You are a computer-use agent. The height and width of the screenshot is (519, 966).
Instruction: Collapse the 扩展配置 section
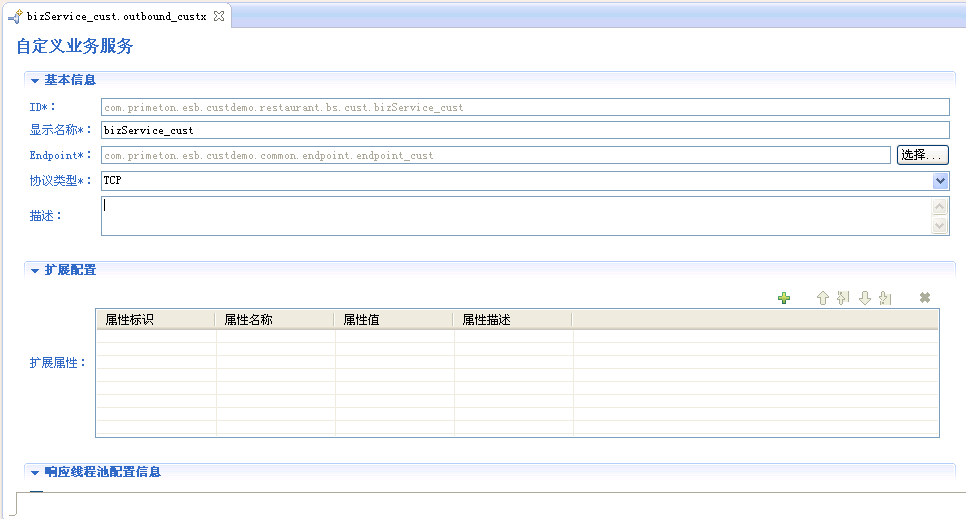(34, 271)
